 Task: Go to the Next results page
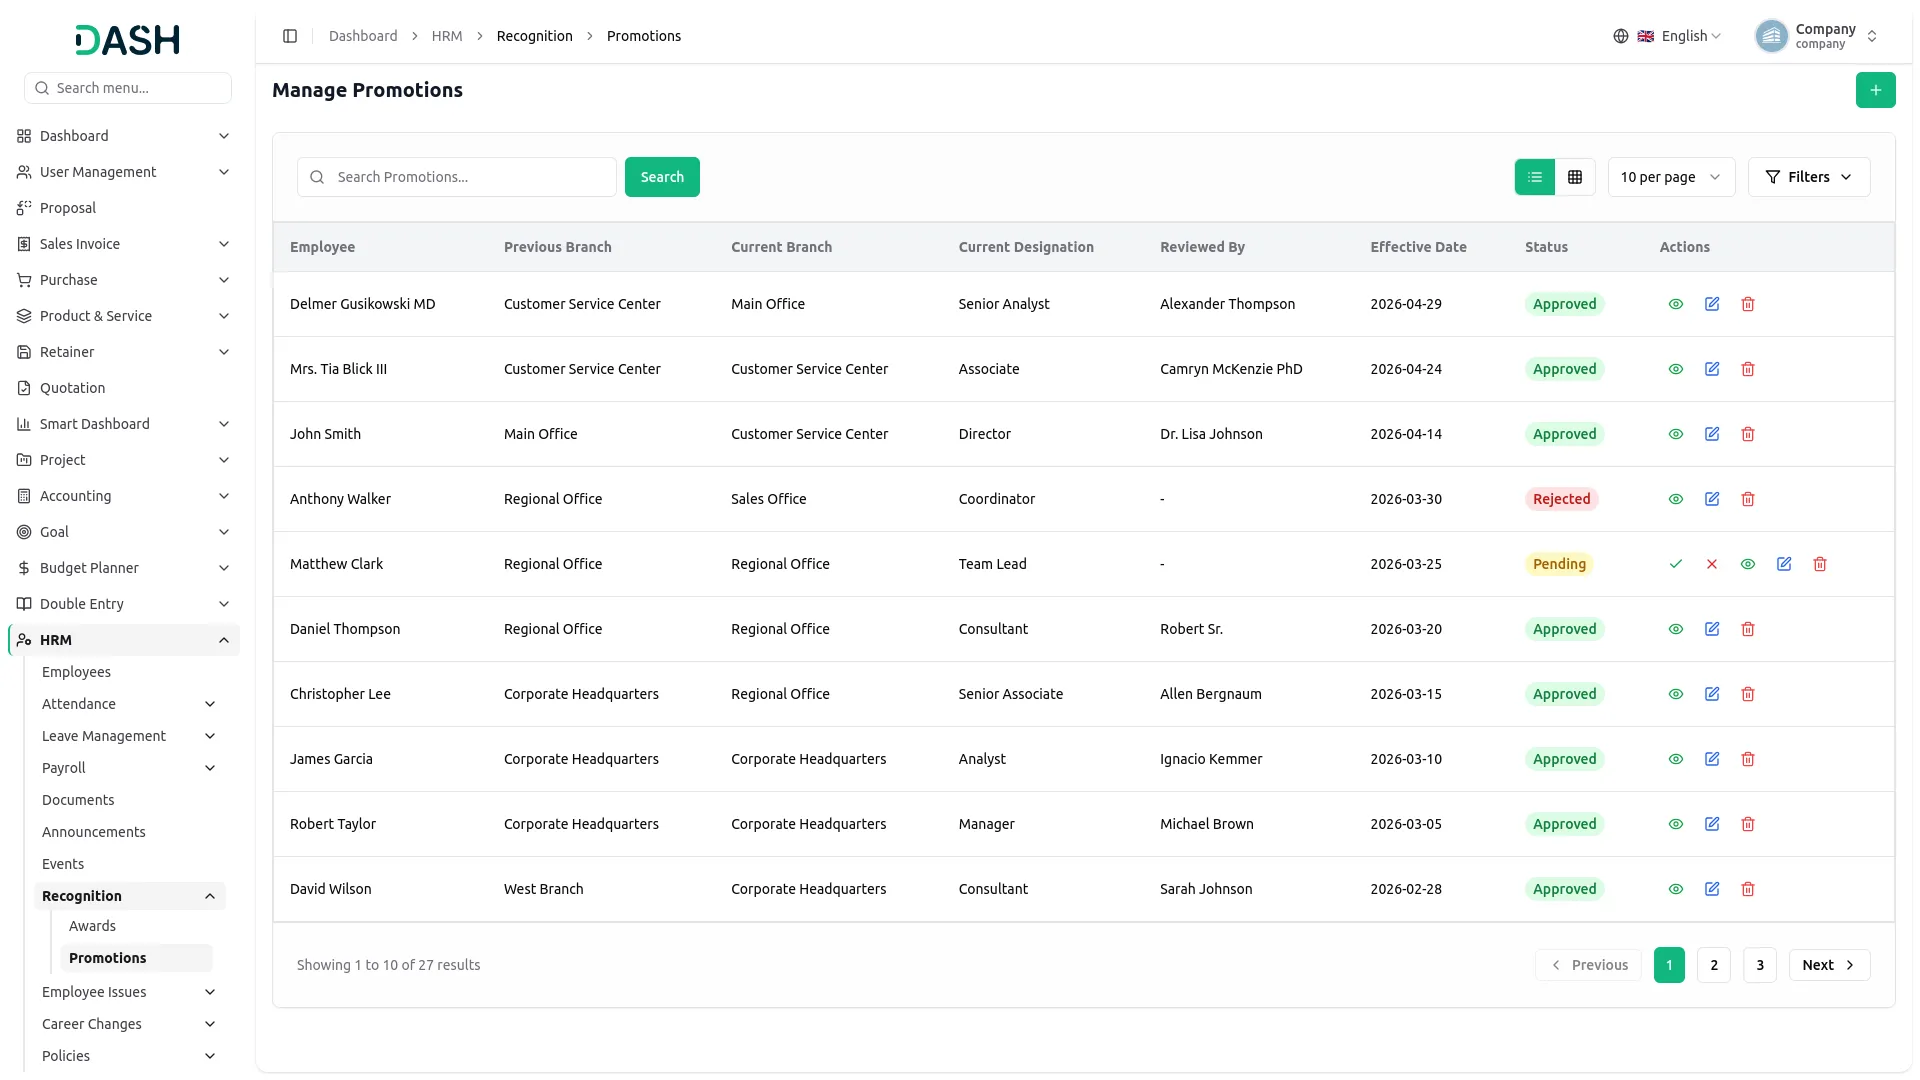tap(1829, 965)
